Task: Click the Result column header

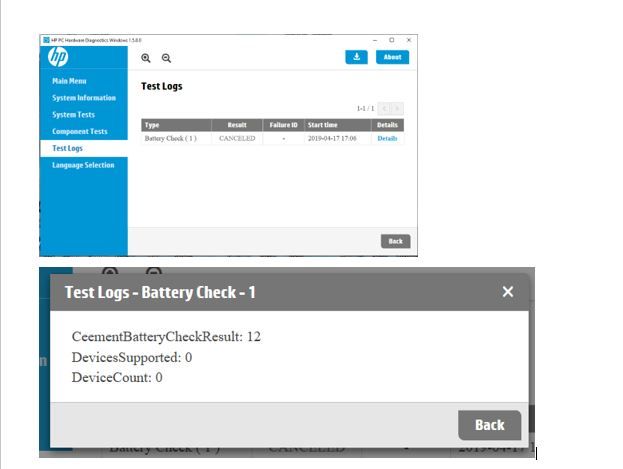Action: pyautogui.click(x=237, y=125)
